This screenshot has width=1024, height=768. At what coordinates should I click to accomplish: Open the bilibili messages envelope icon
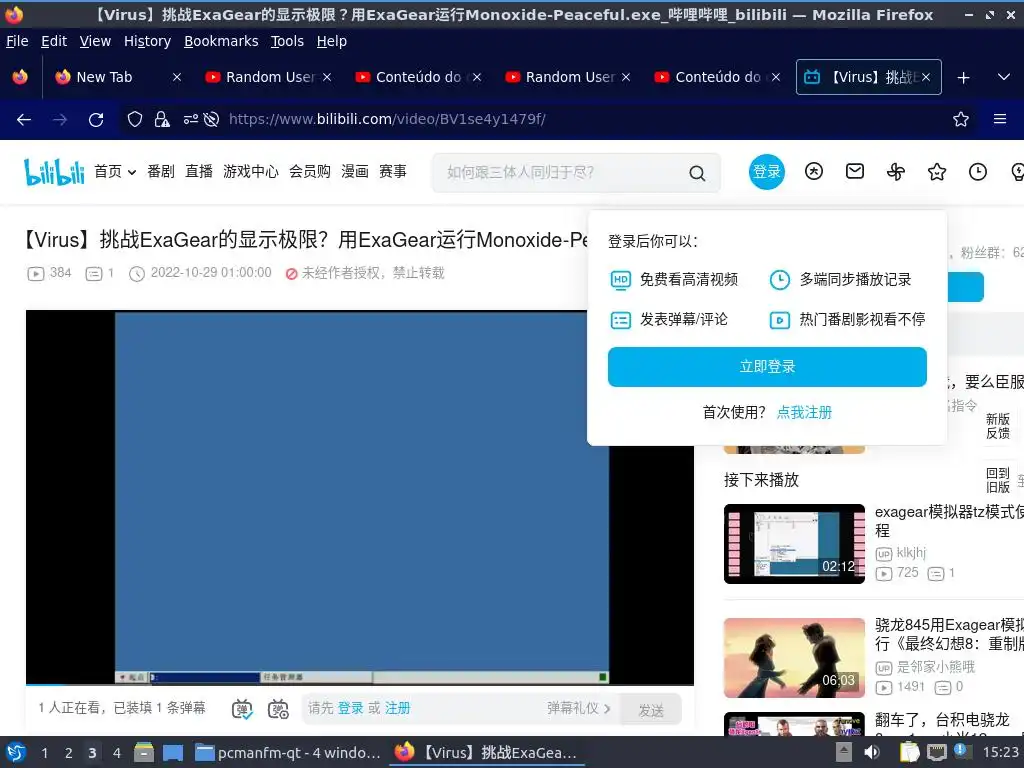pos(855,171)
